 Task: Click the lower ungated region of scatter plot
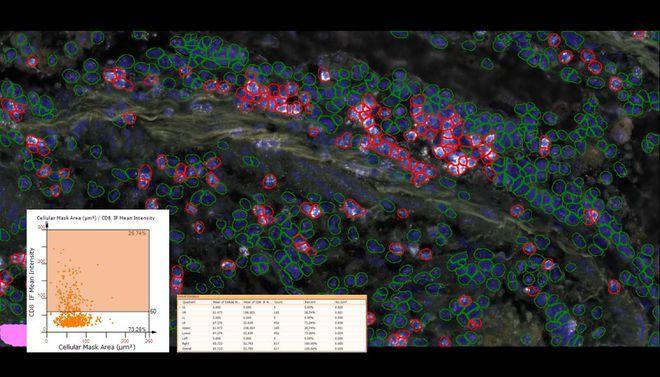pos(98,321)
